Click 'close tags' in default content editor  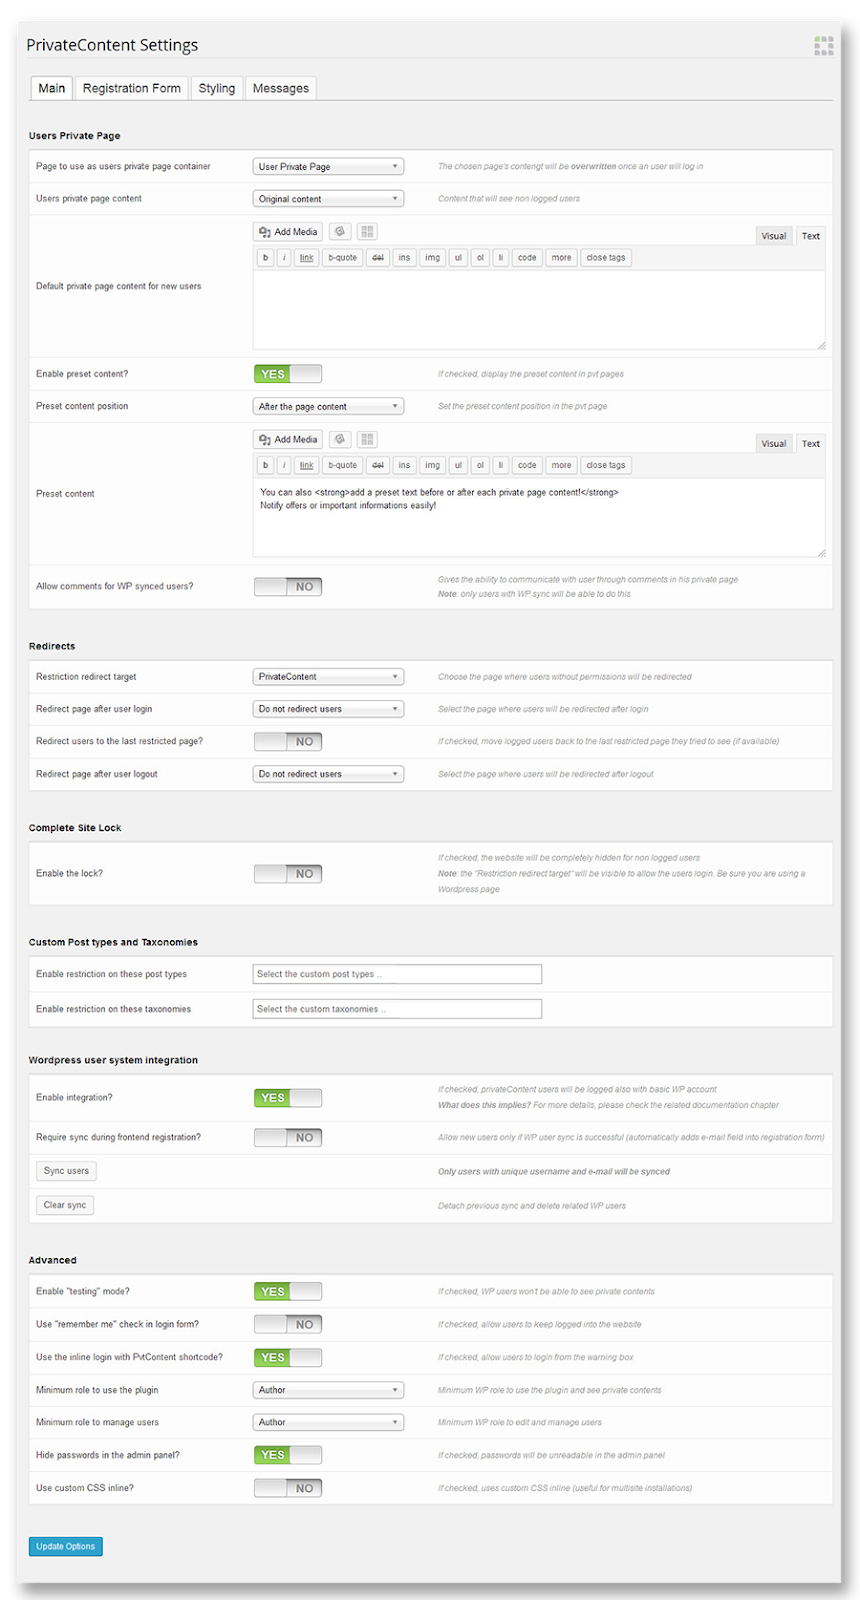tap(606, 258)
